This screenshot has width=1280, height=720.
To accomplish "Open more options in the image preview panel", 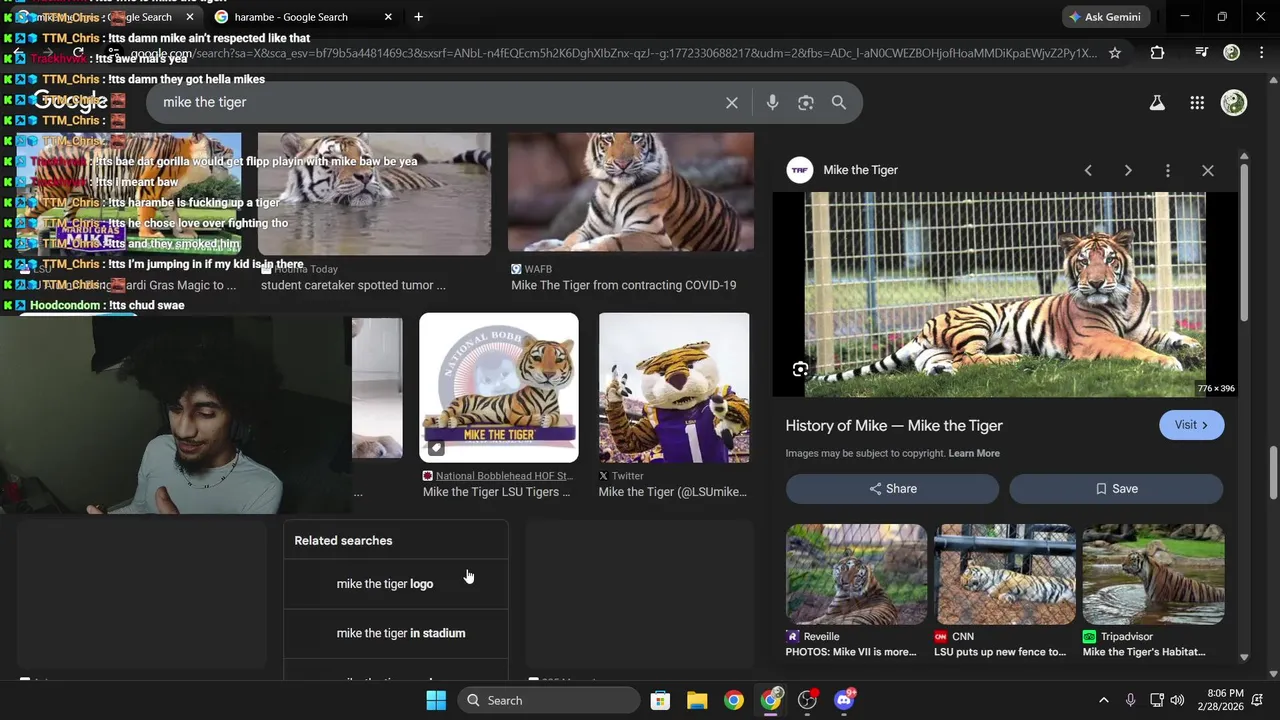I will [x=1167, y=171].
